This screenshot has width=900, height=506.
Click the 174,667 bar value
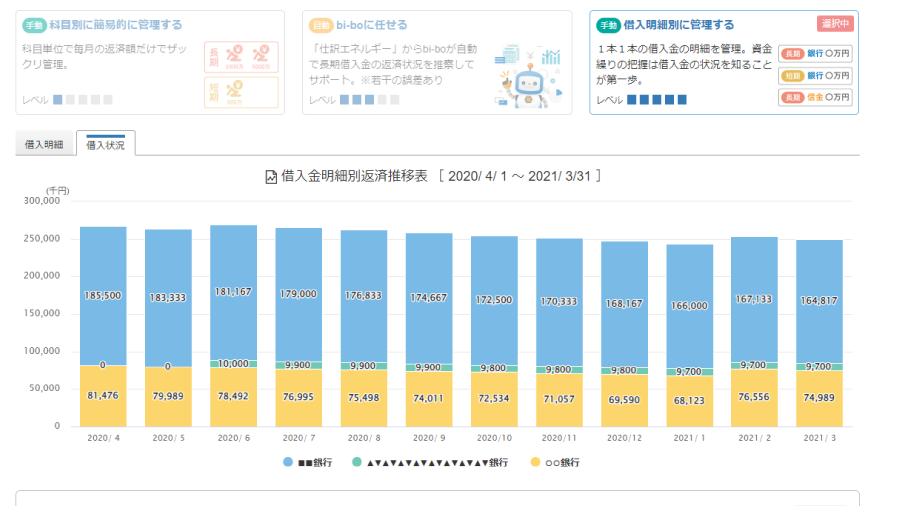[x=428, y=298]
